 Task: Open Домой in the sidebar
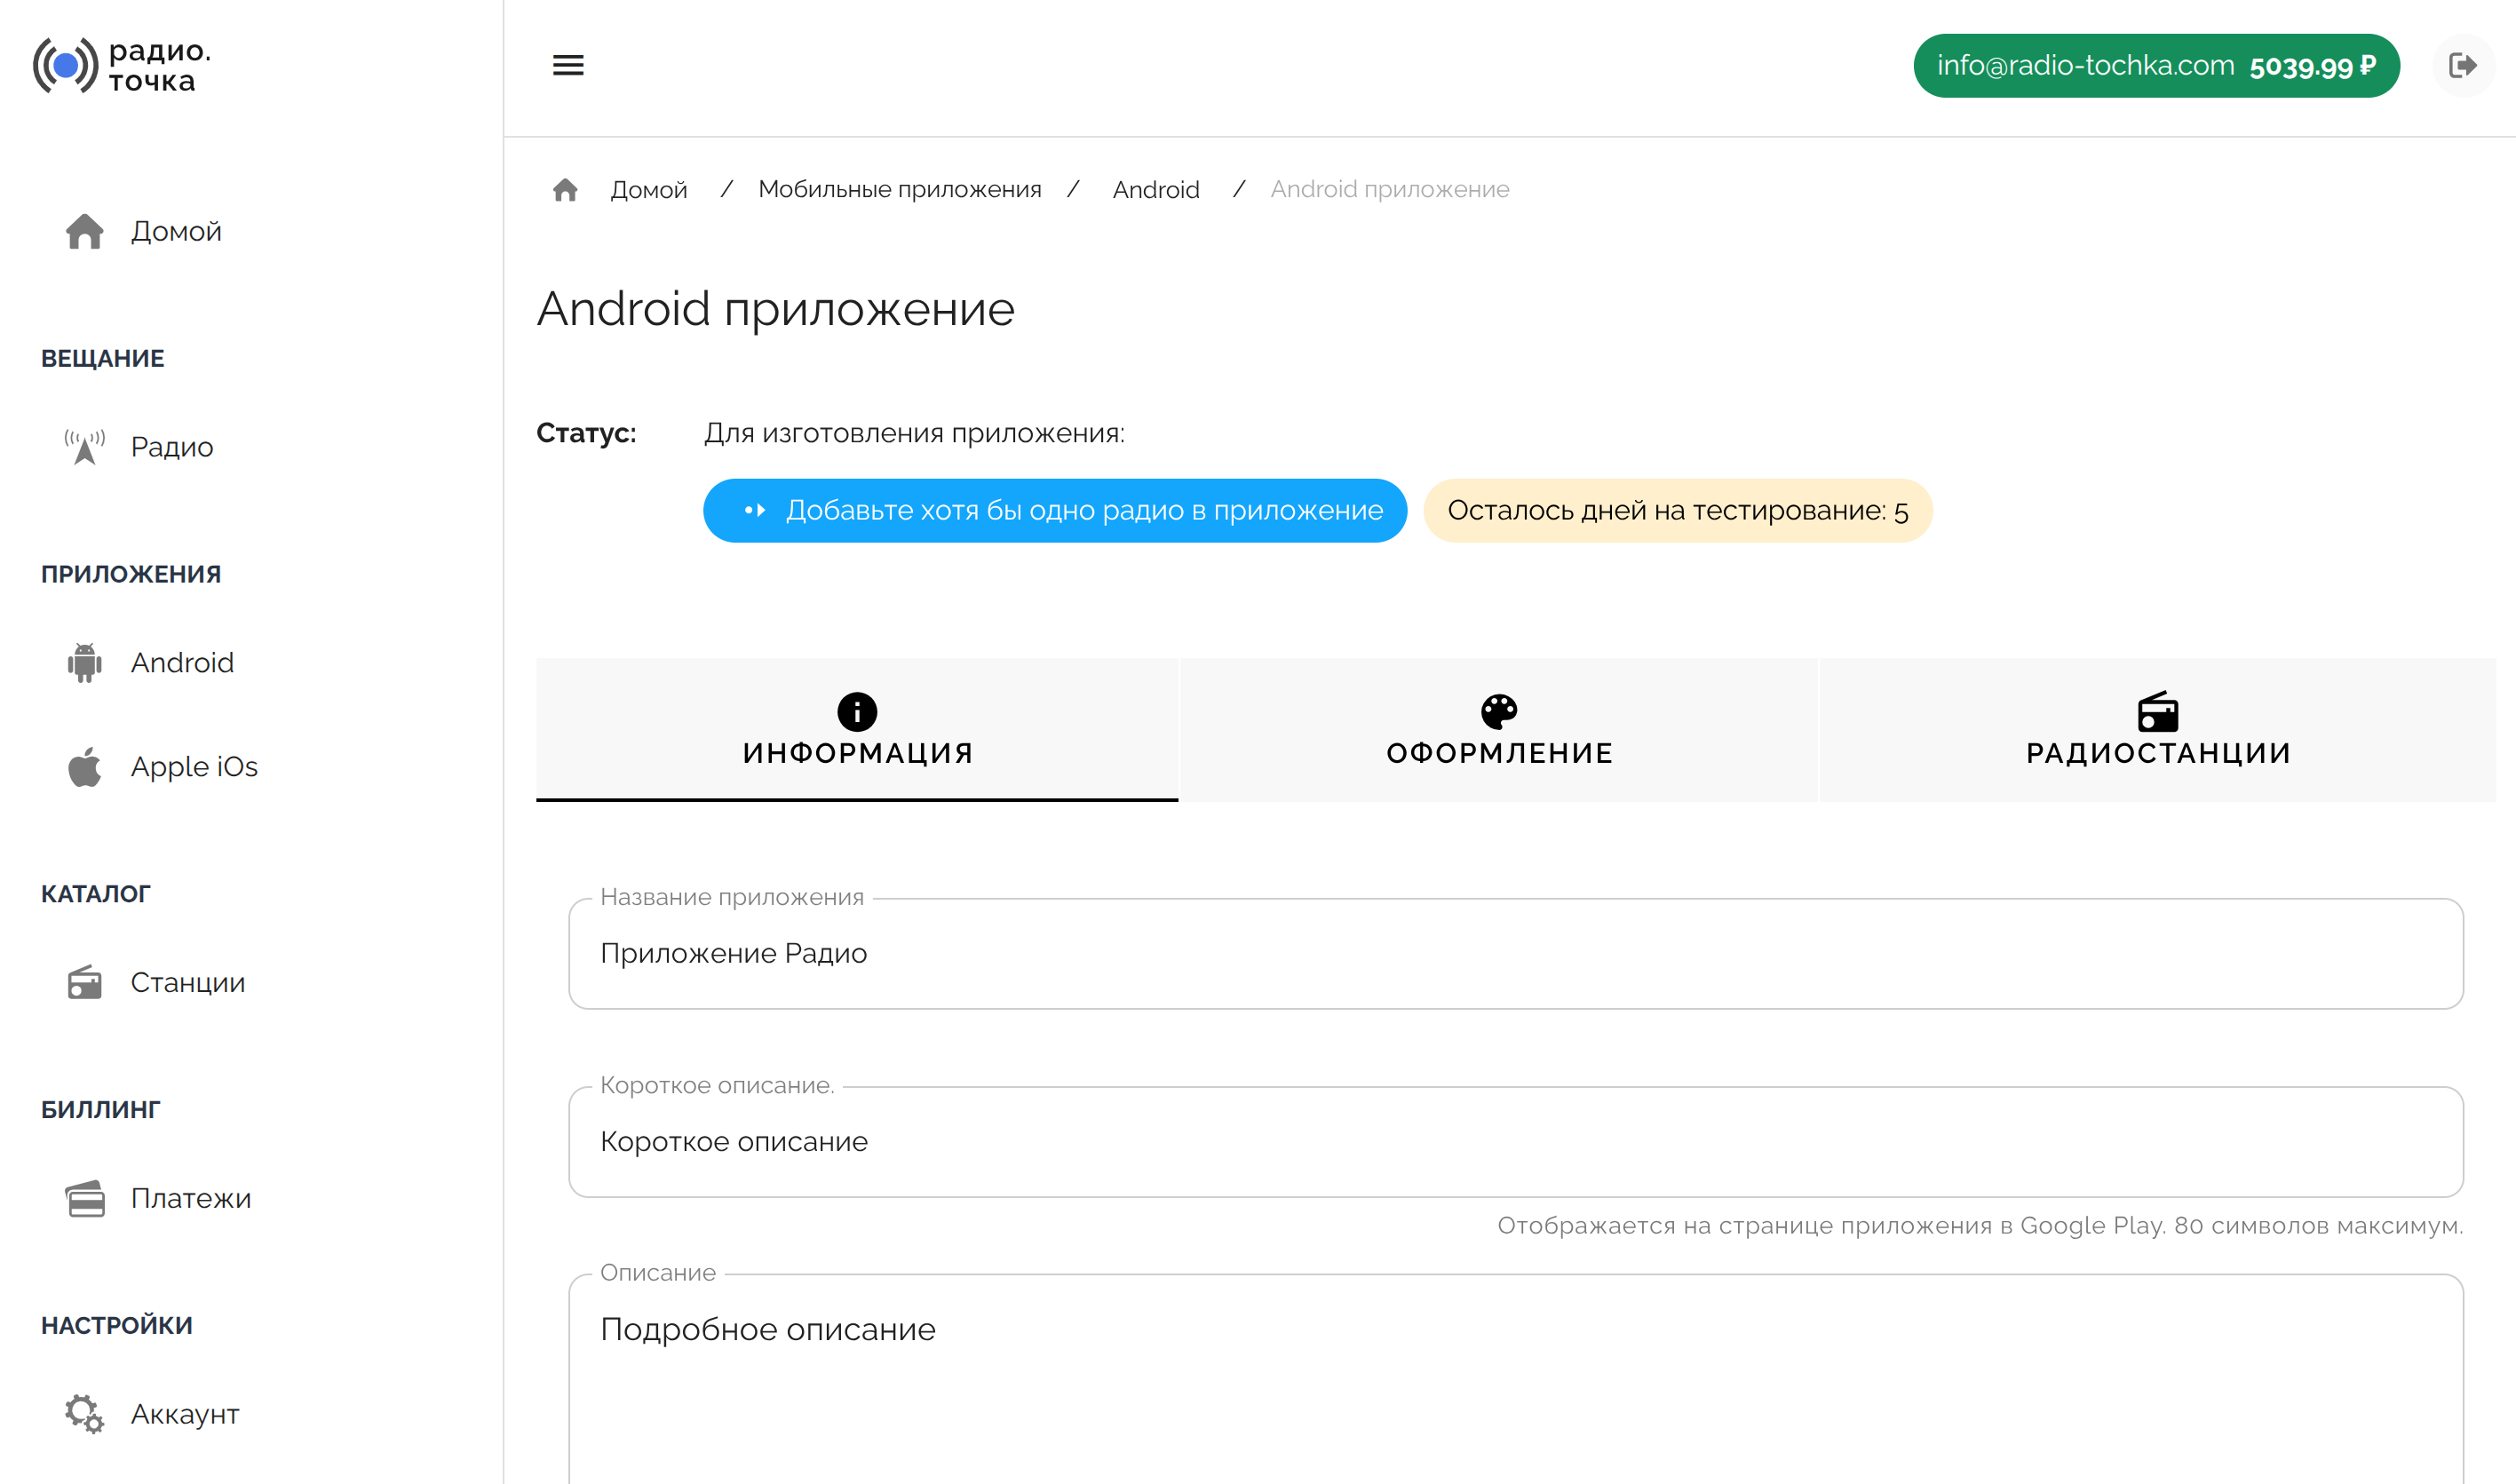[176, 232]
